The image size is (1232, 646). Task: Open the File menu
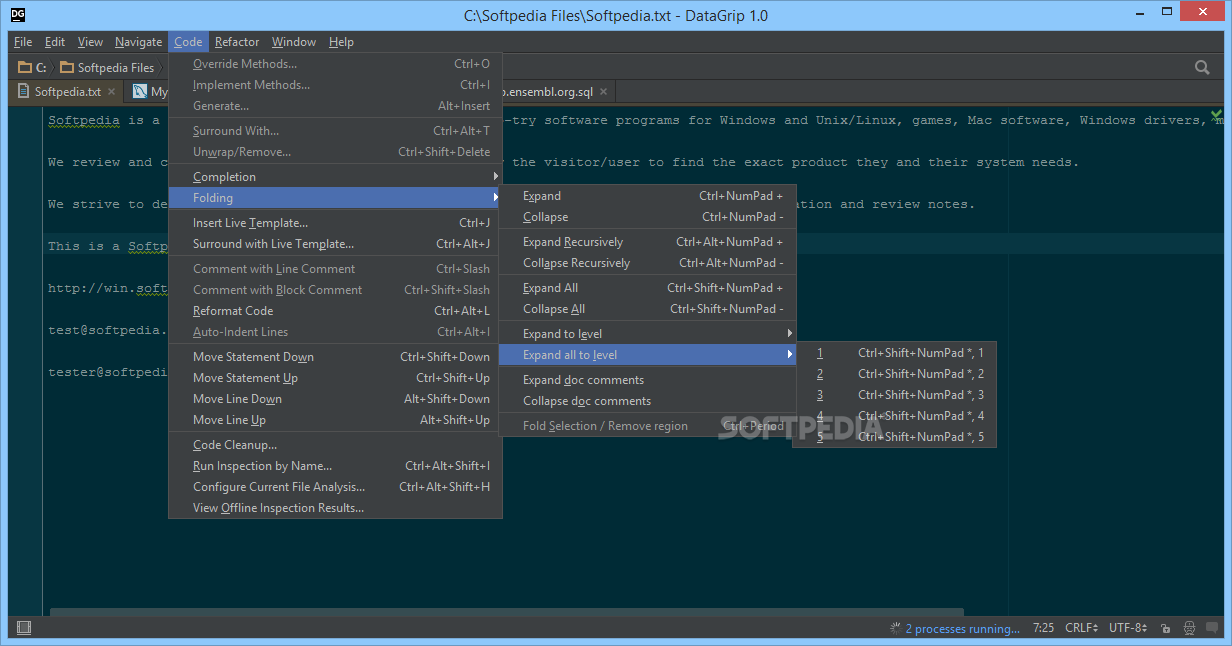(23, 42)
